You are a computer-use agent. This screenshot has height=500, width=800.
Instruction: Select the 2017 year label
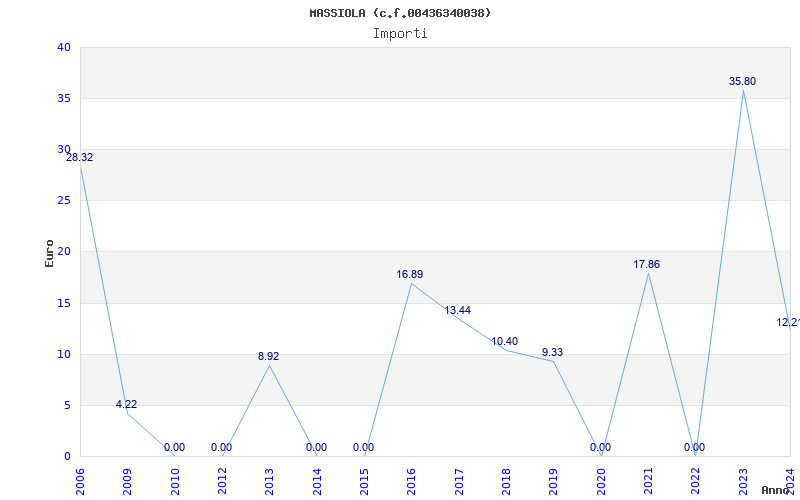[459, 482]
